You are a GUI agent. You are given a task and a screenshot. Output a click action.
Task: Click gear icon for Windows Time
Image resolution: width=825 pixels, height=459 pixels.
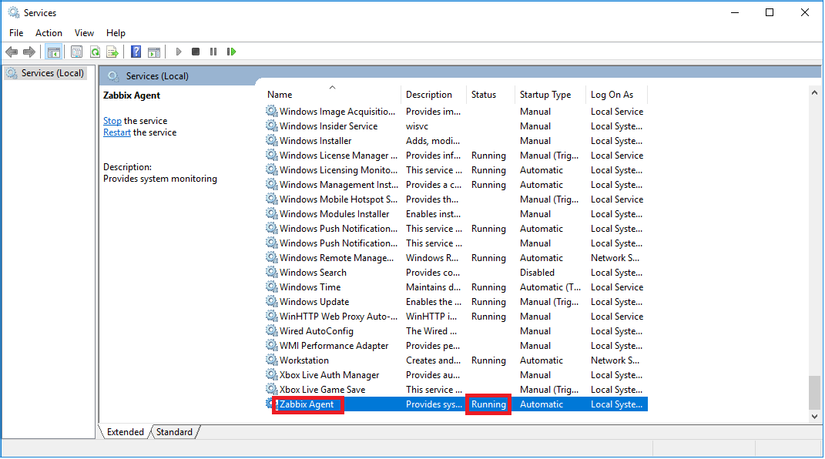(271, 287)
